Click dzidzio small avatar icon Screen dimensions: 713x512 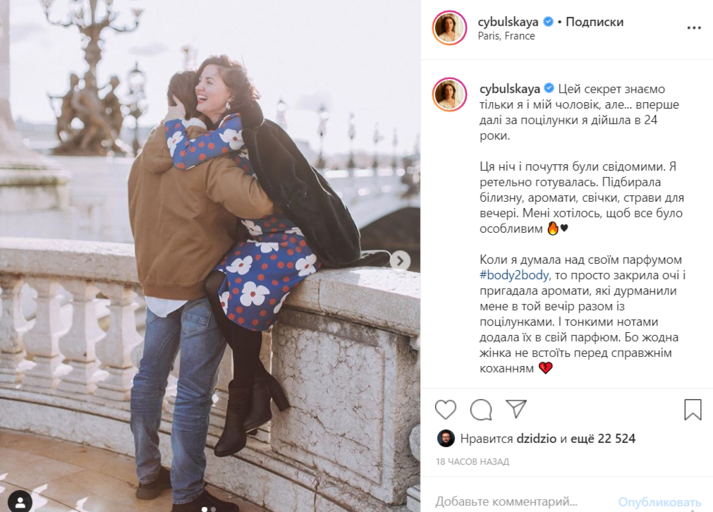point(446,438)
